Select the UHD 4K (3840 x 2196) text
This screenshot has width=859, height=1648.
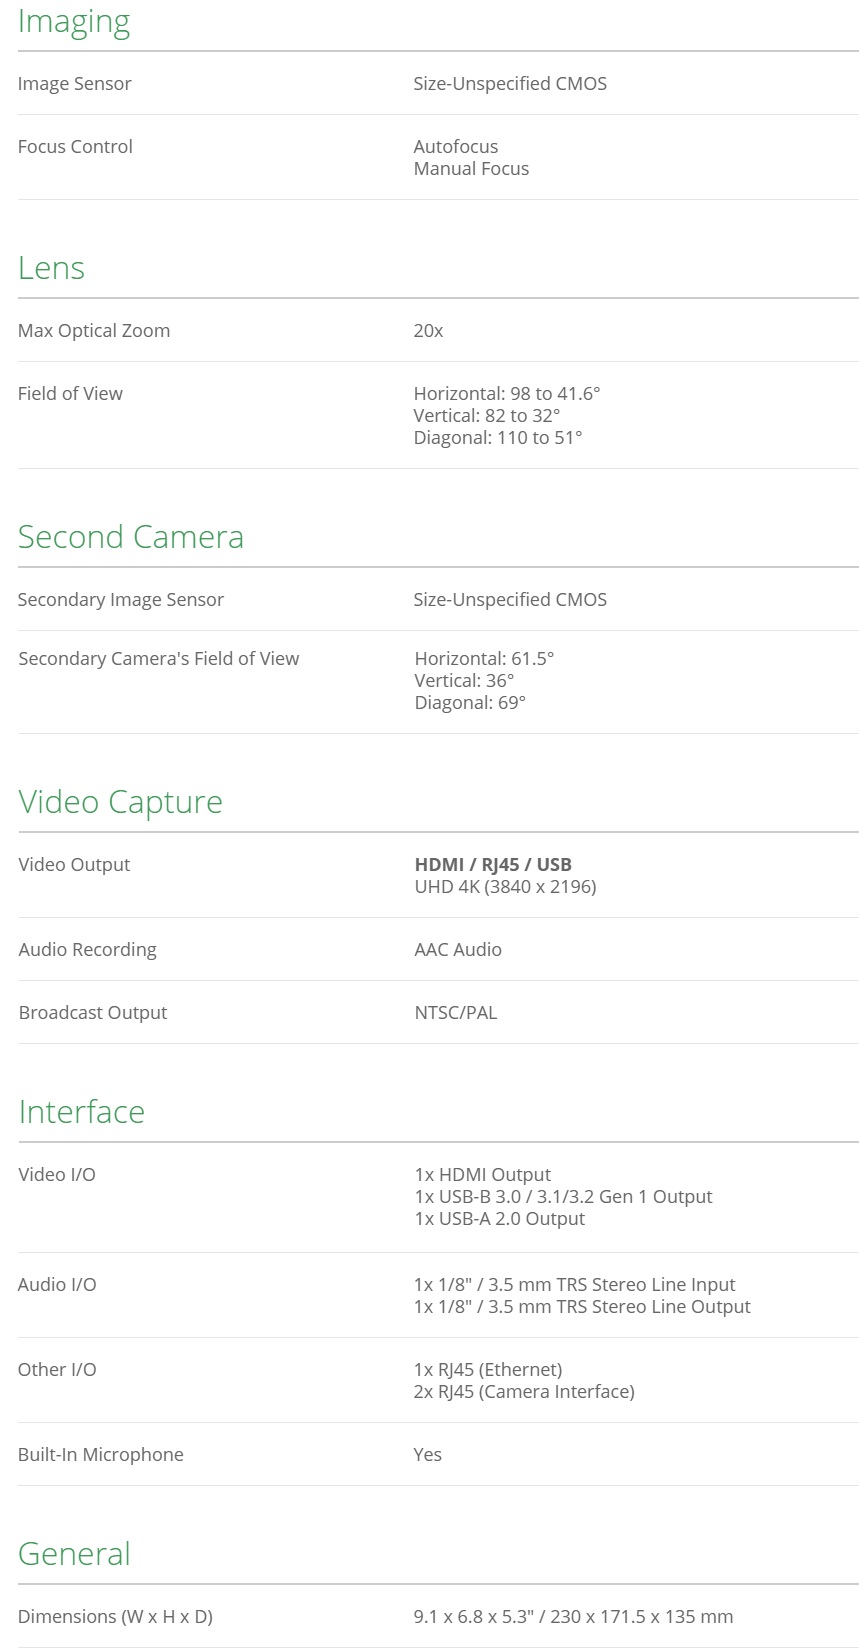click(x=505, y=887)
